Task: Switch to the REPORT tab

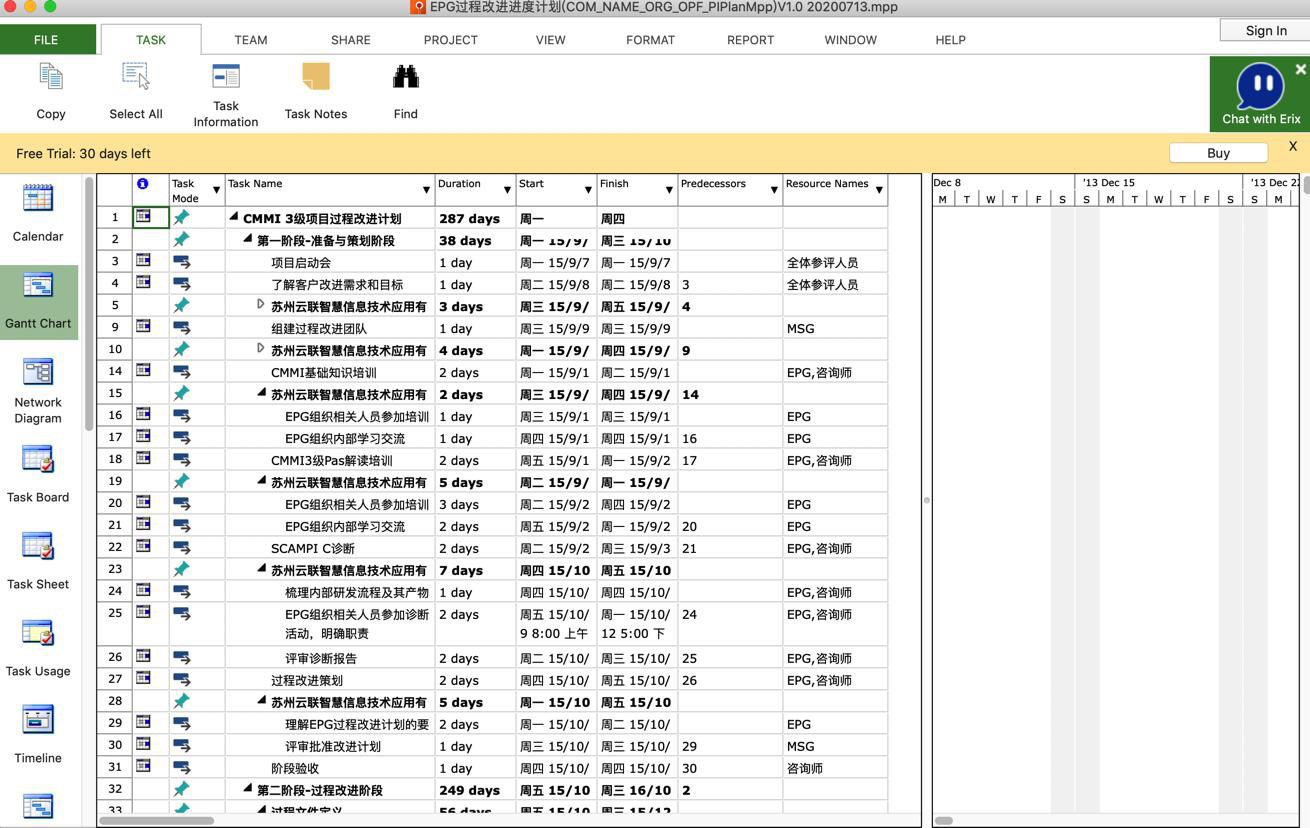Action: pos(750,40)
